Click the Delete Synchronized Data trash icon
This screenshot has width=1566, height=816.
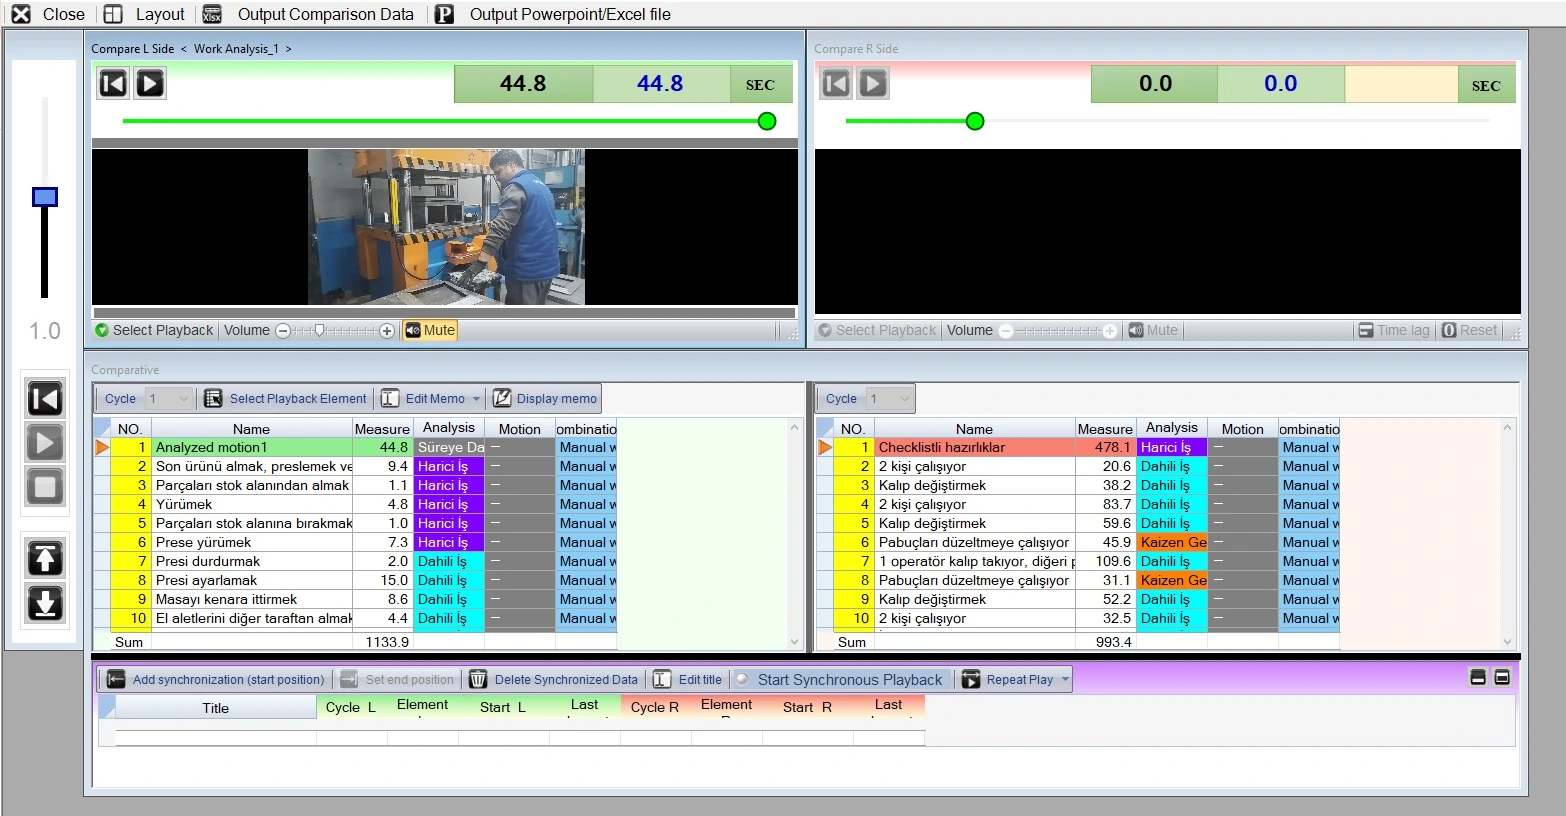[x=478, y=680]
